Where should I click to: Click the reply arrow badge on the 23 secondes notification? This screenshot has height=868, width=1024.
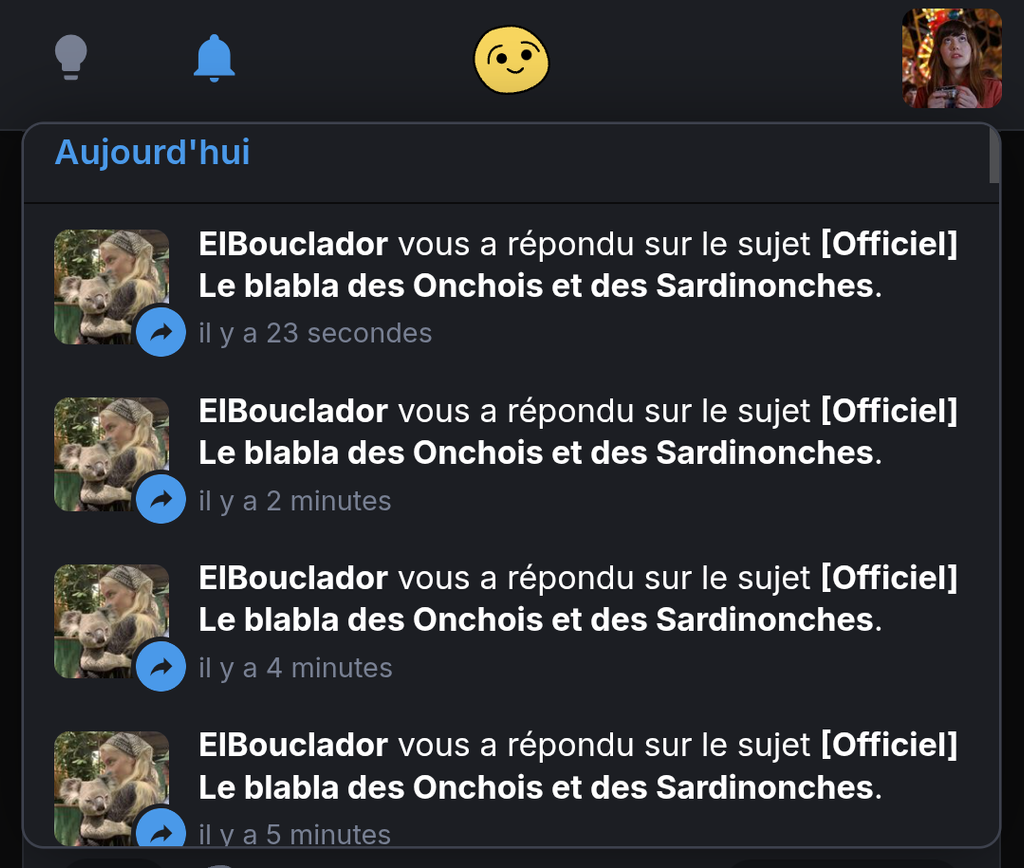tap(161, 332)
